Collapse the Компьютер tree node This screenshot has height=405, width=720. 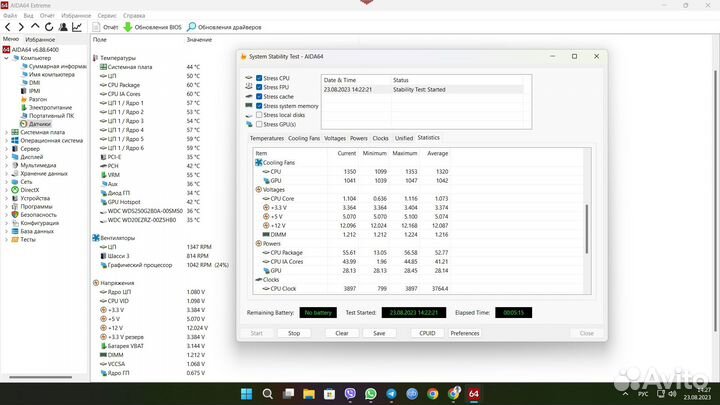pos(6,58)
